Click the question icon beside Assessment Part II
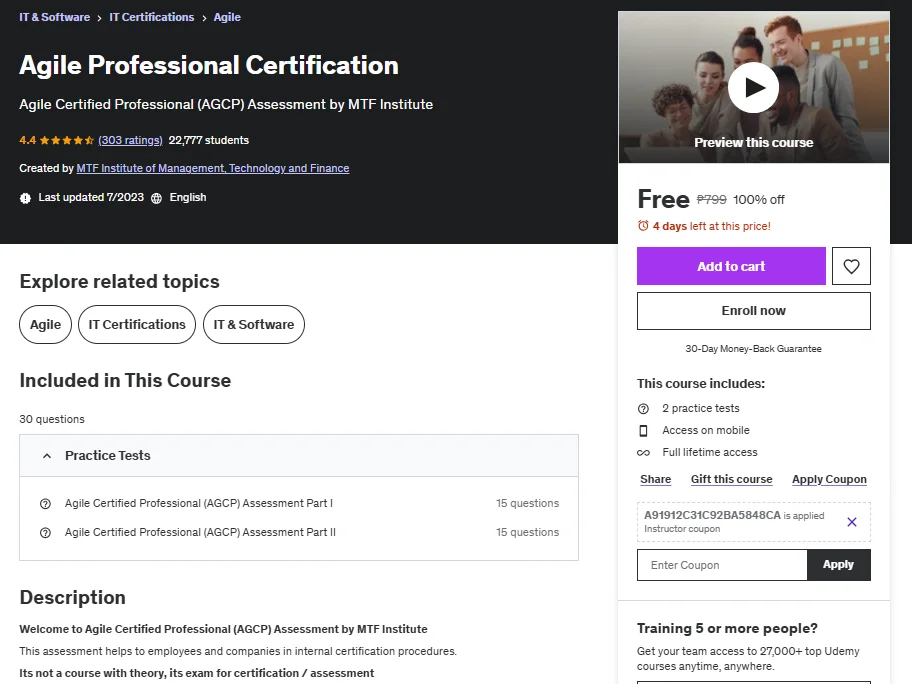Viewport: 912px width, 684px height. [45, 533]
